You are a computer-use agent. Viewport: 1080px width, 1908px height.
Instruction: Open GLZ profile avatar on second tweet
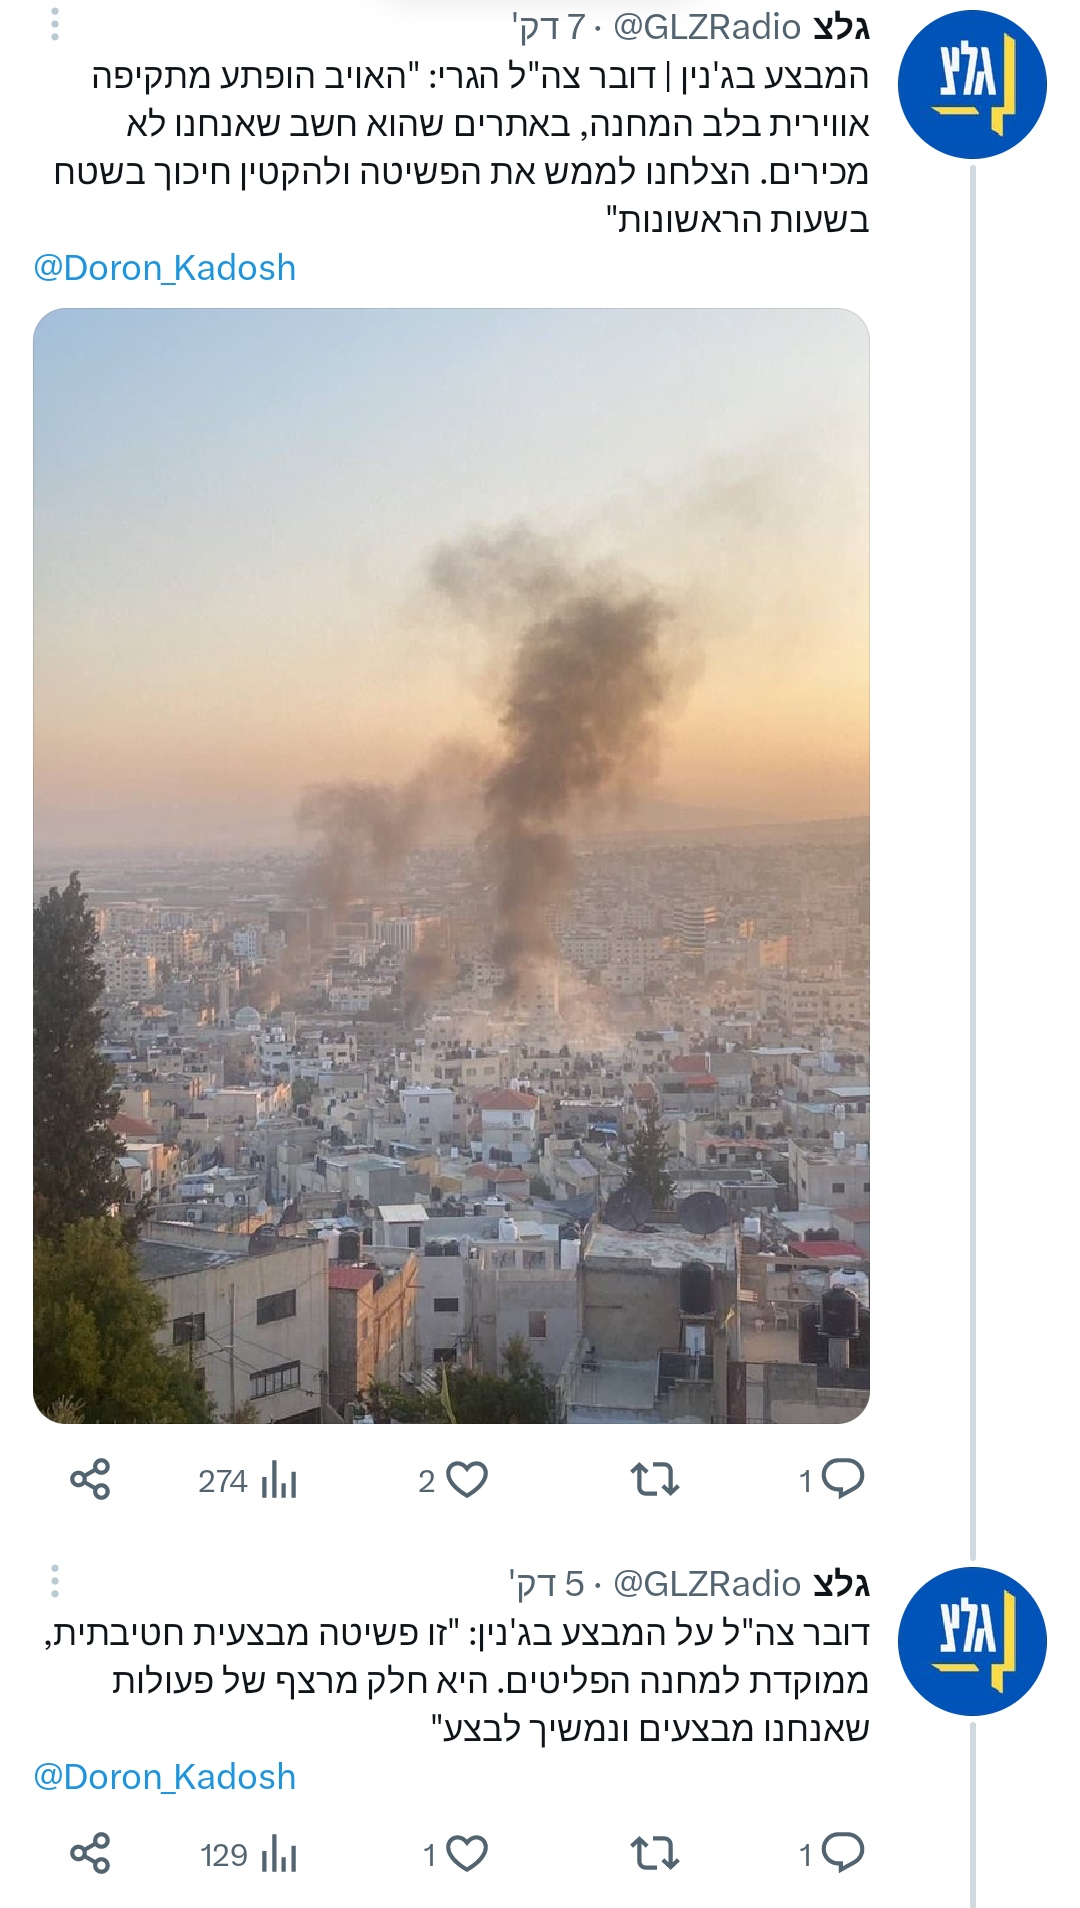(x=971, y=1641)
